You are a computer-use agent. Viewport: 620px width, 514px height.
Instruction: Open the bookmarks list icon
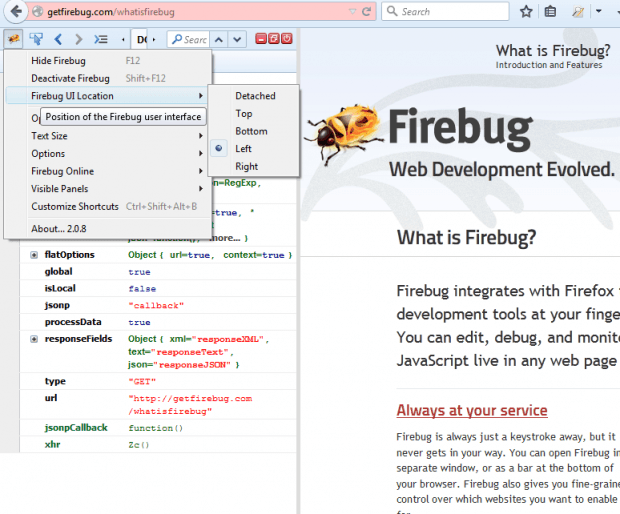coord(550,11)
